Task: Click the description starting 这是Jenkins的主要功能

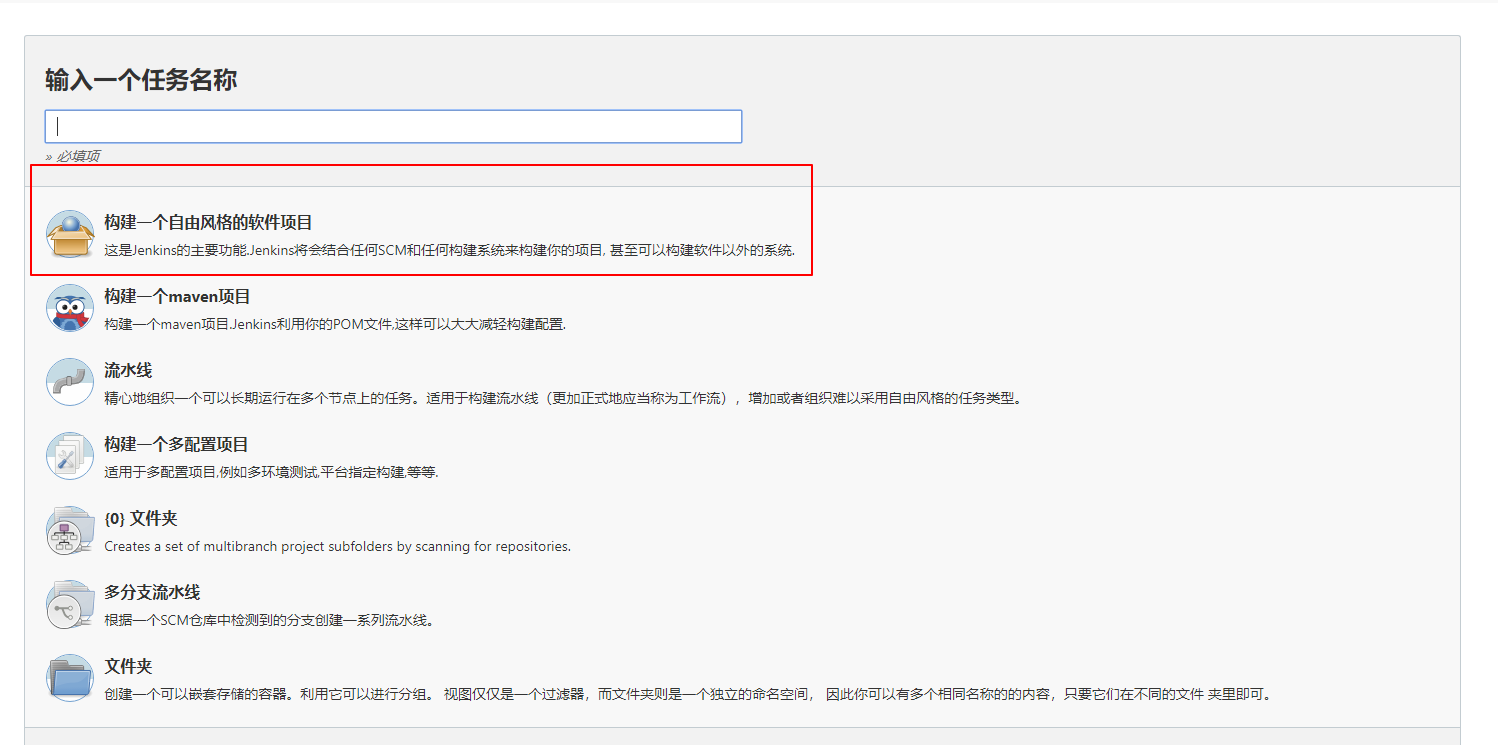Action: [450, 250]
